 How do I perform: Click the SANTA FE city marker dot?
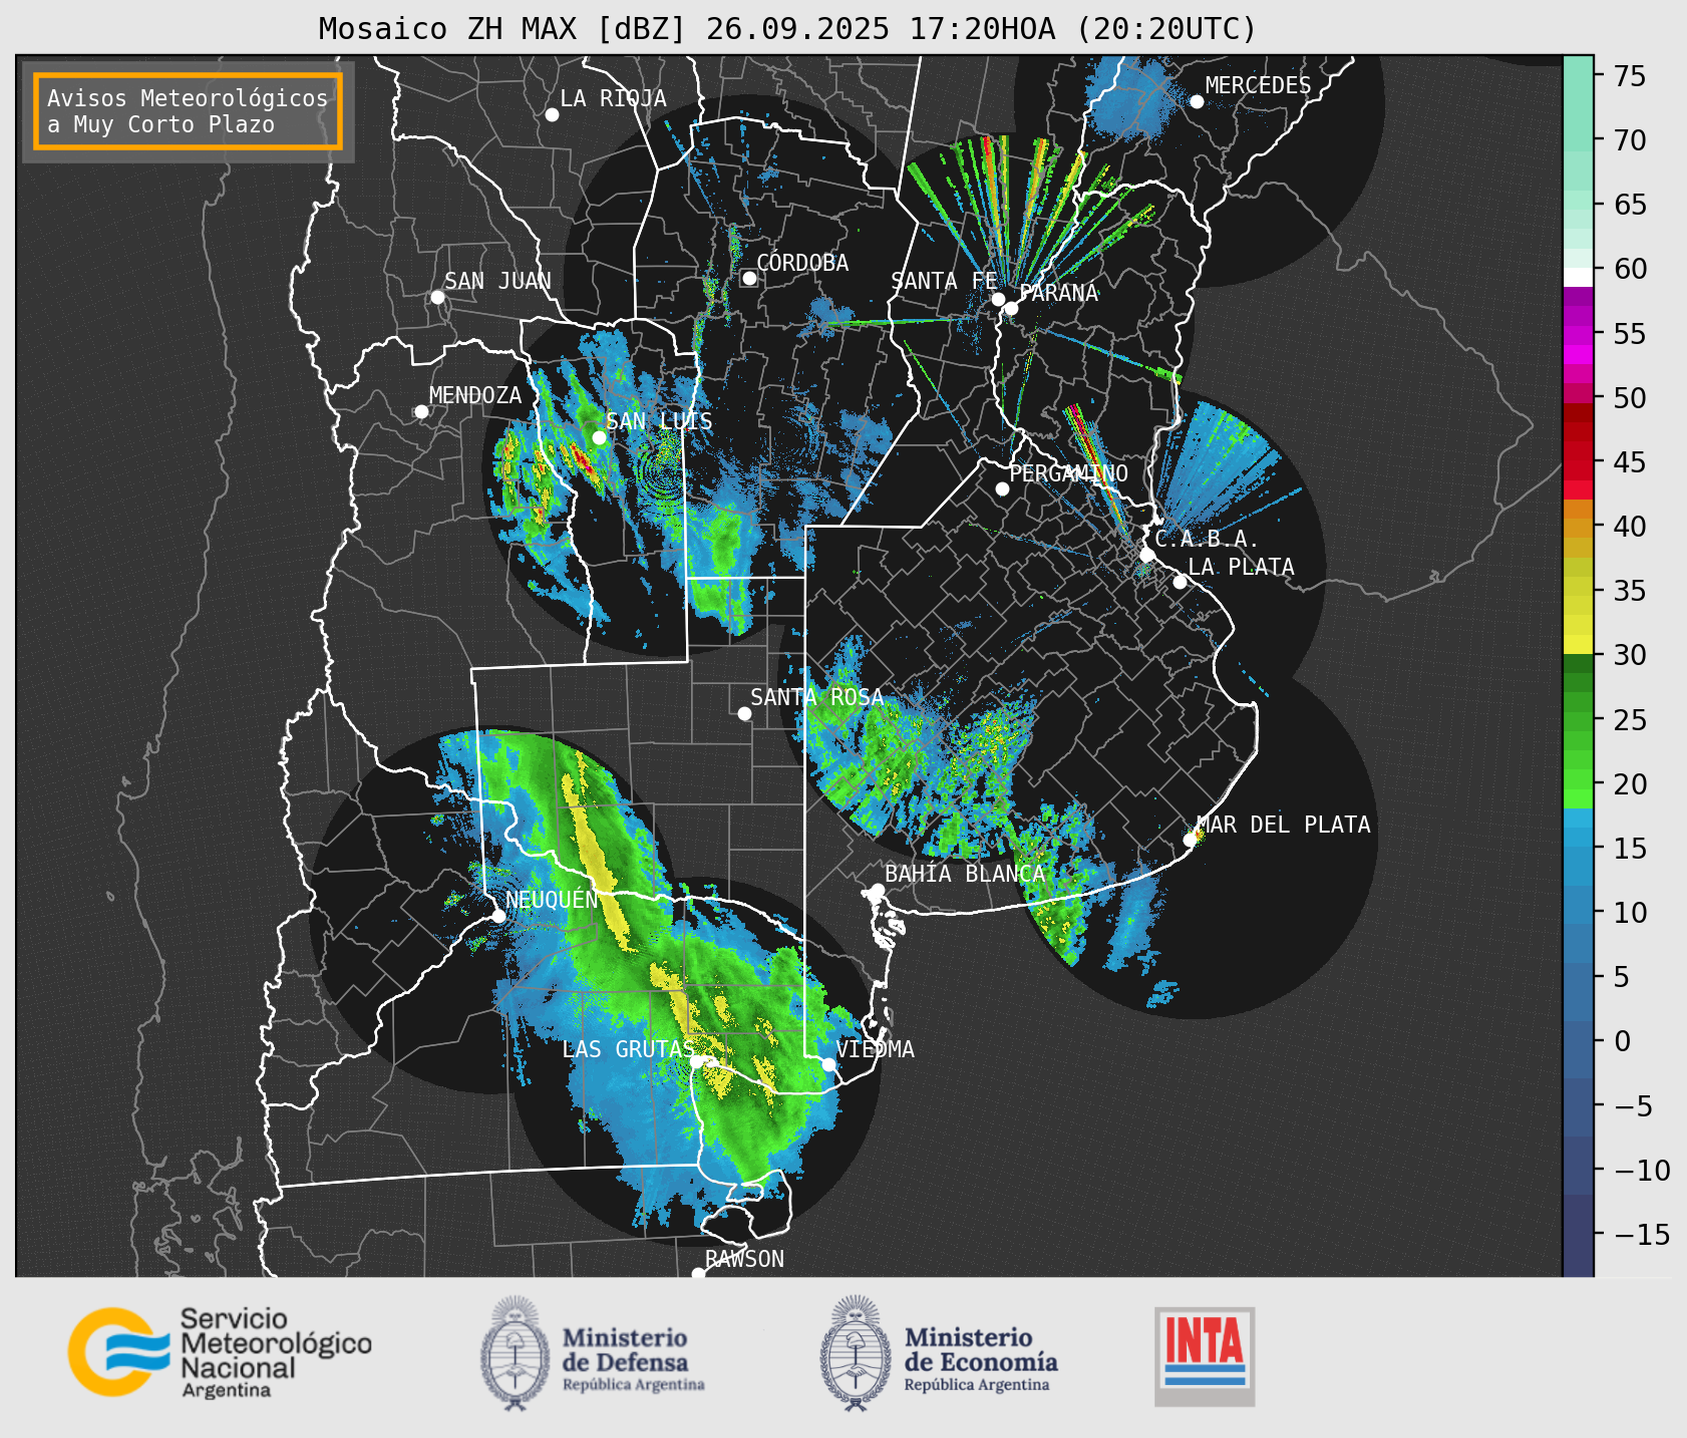(x=998, y=299)
